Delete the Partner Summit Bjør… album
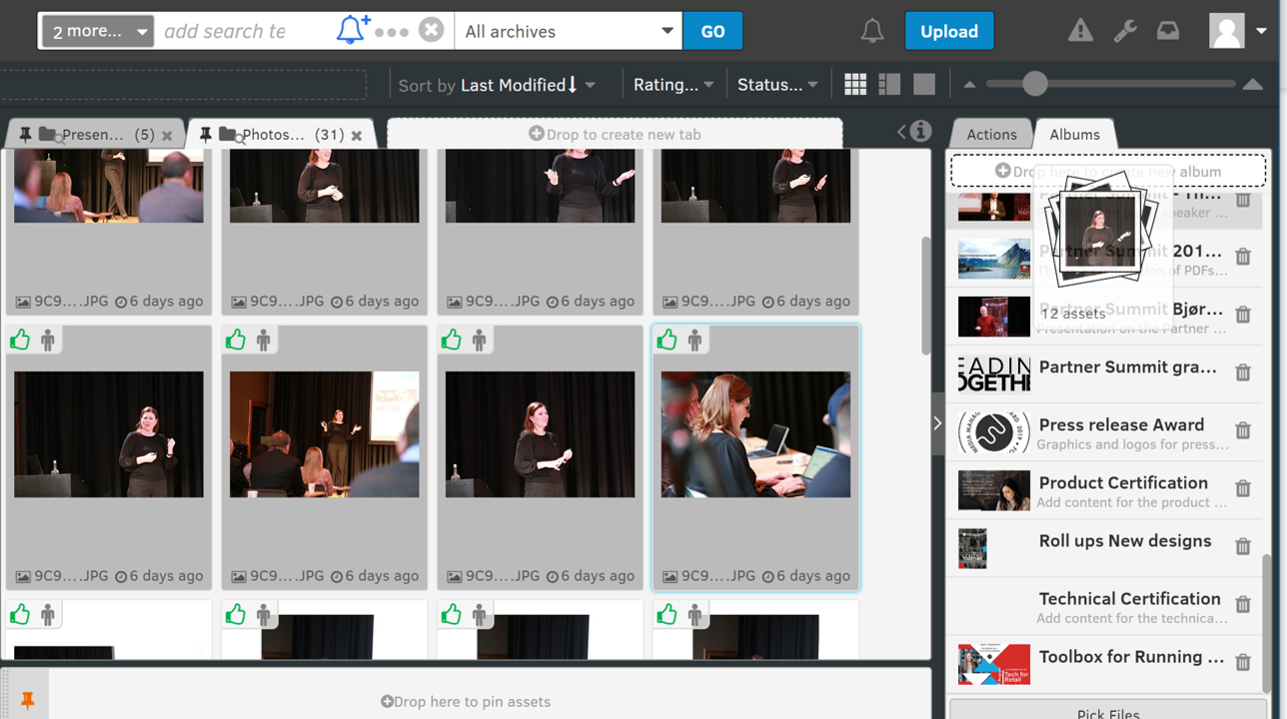This screenshot has height=719, width=1287. pos(1243,315)
